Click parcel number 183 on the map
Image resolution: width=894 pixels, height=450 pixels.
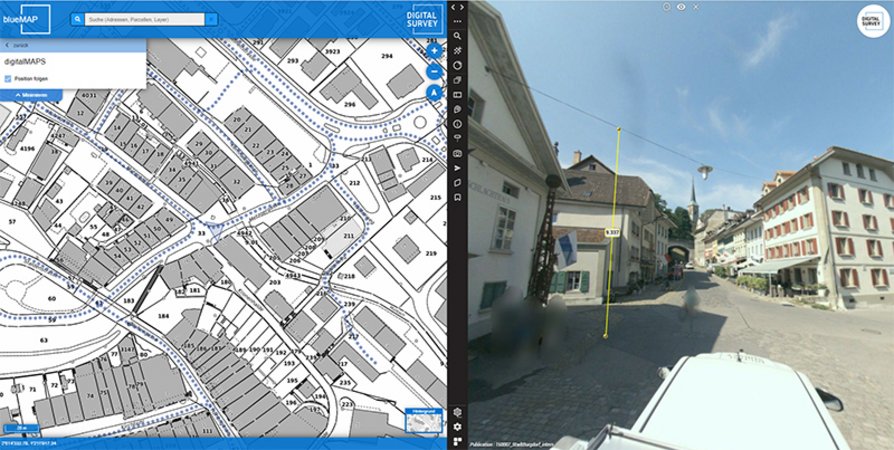[x=129, y=301]
